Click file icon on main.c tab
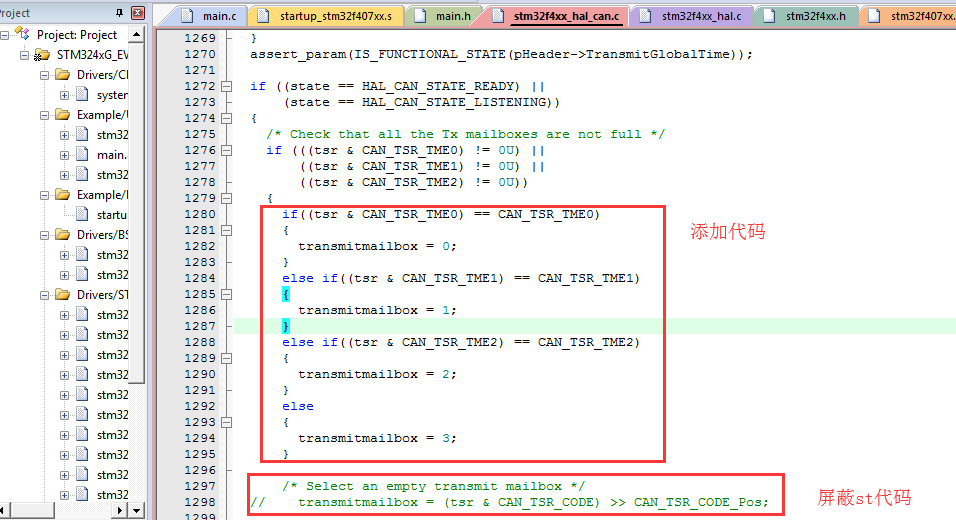 [x=187, y=16]
